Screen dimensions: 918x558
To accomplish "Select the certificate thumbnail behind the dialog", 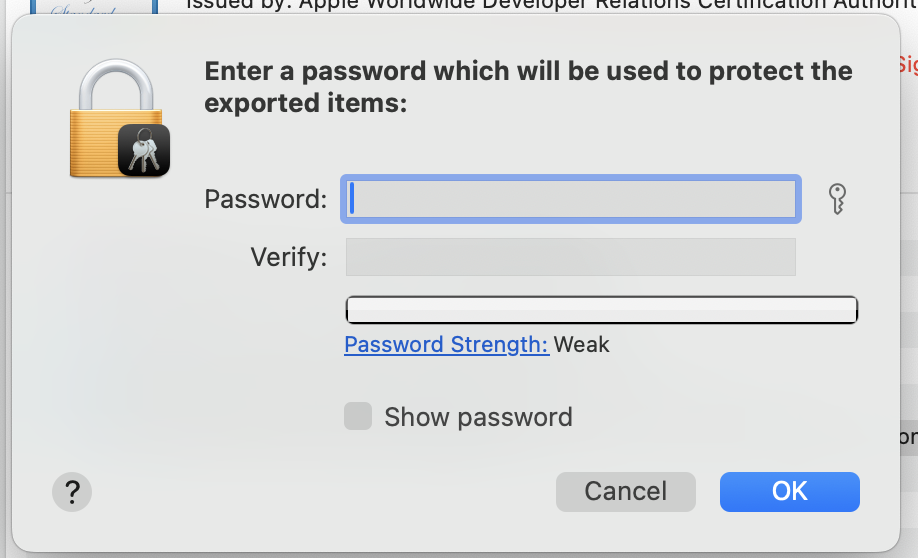I will click(x=94, y=7).
